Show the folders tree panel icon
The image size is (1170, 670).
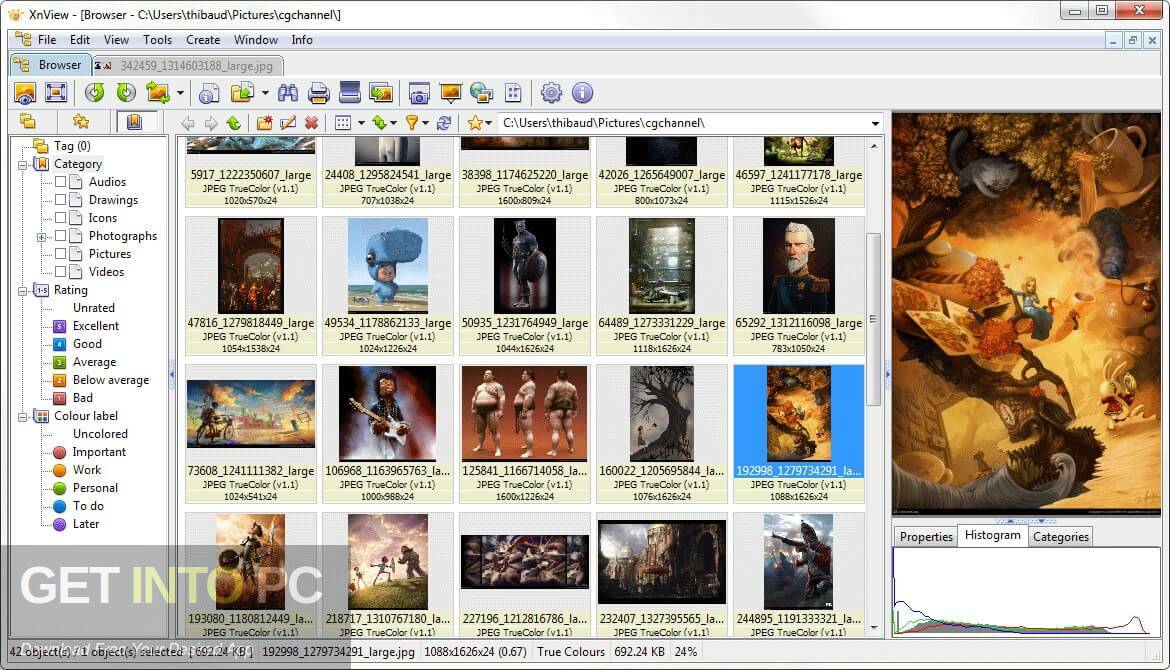pyautogui.click(x=28, y=122)
